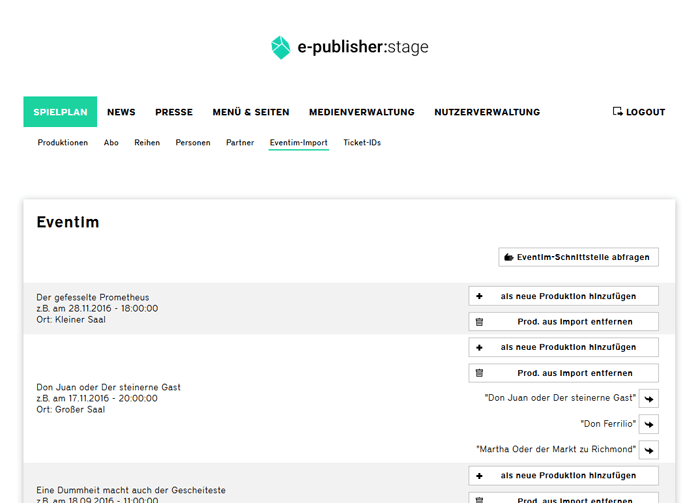Click the logout icon next to LOGOUT
This screenshot has height=503, width=700.
coord(617,112)
